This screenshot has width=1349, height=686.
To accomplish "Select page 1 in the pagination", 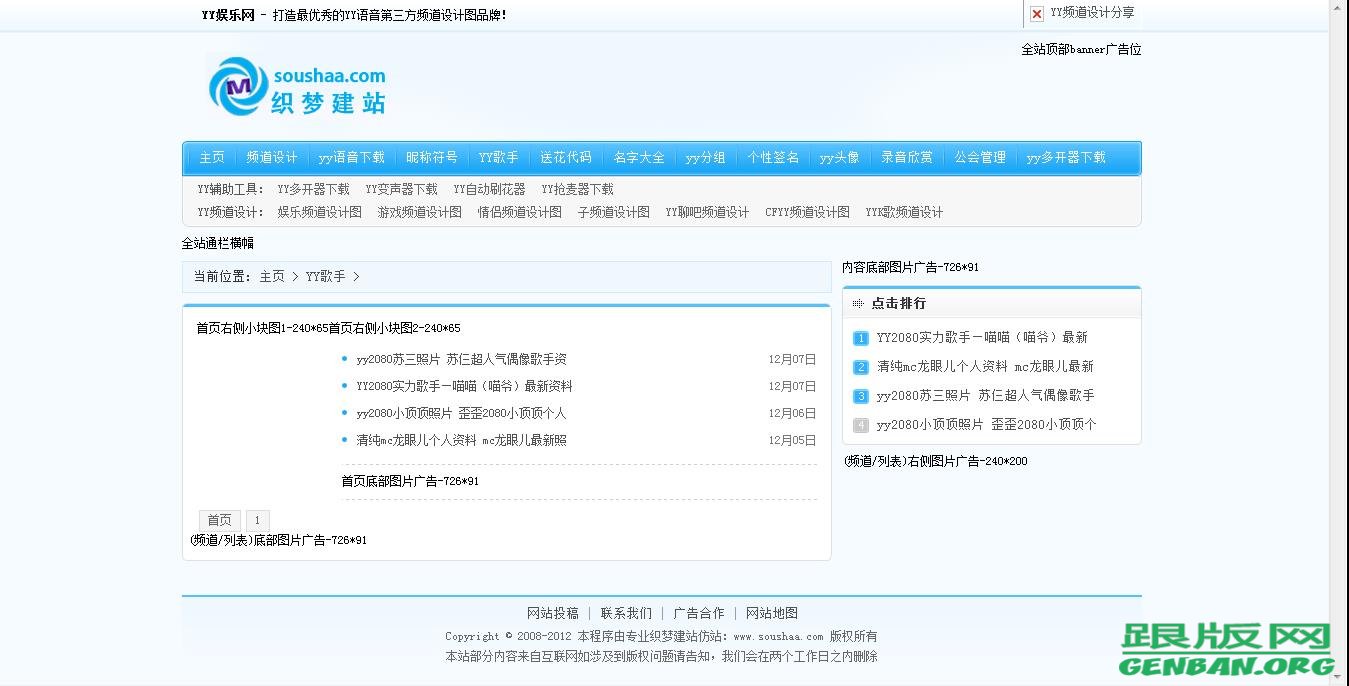I will click(x=257, y=520).
